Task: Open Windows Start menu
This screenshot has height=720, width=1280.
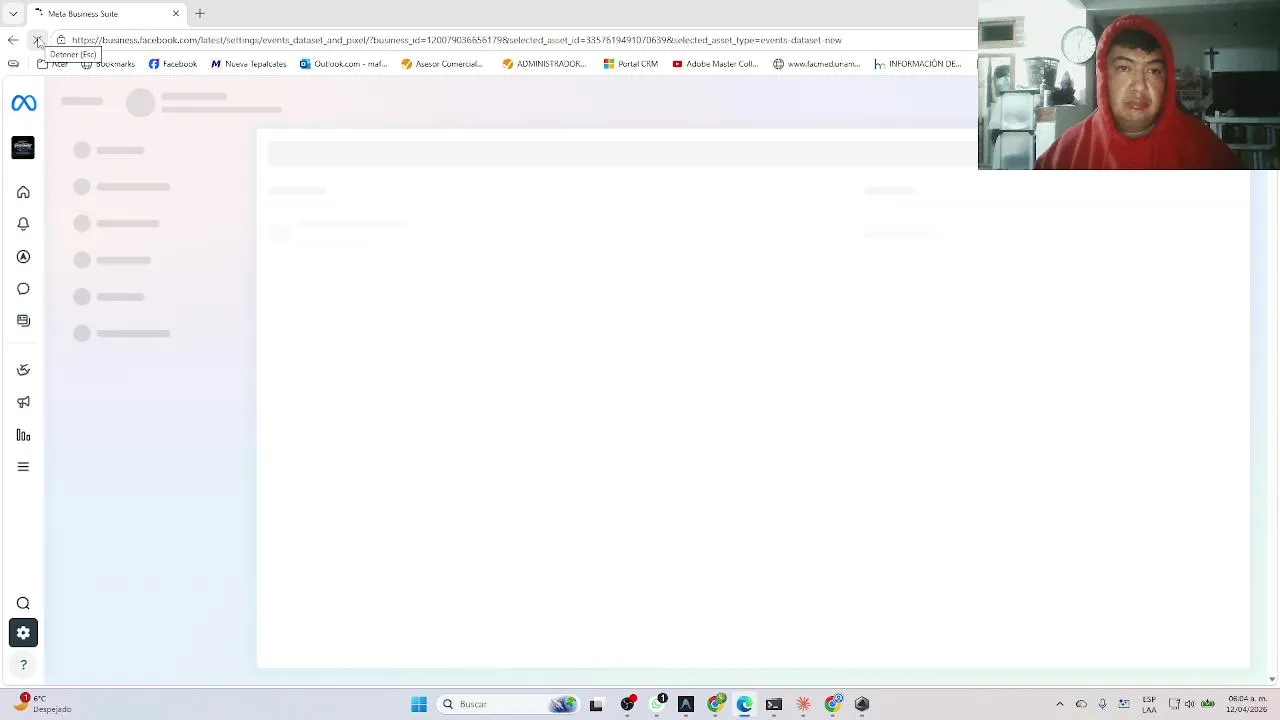Action: [x=419, y=704]
